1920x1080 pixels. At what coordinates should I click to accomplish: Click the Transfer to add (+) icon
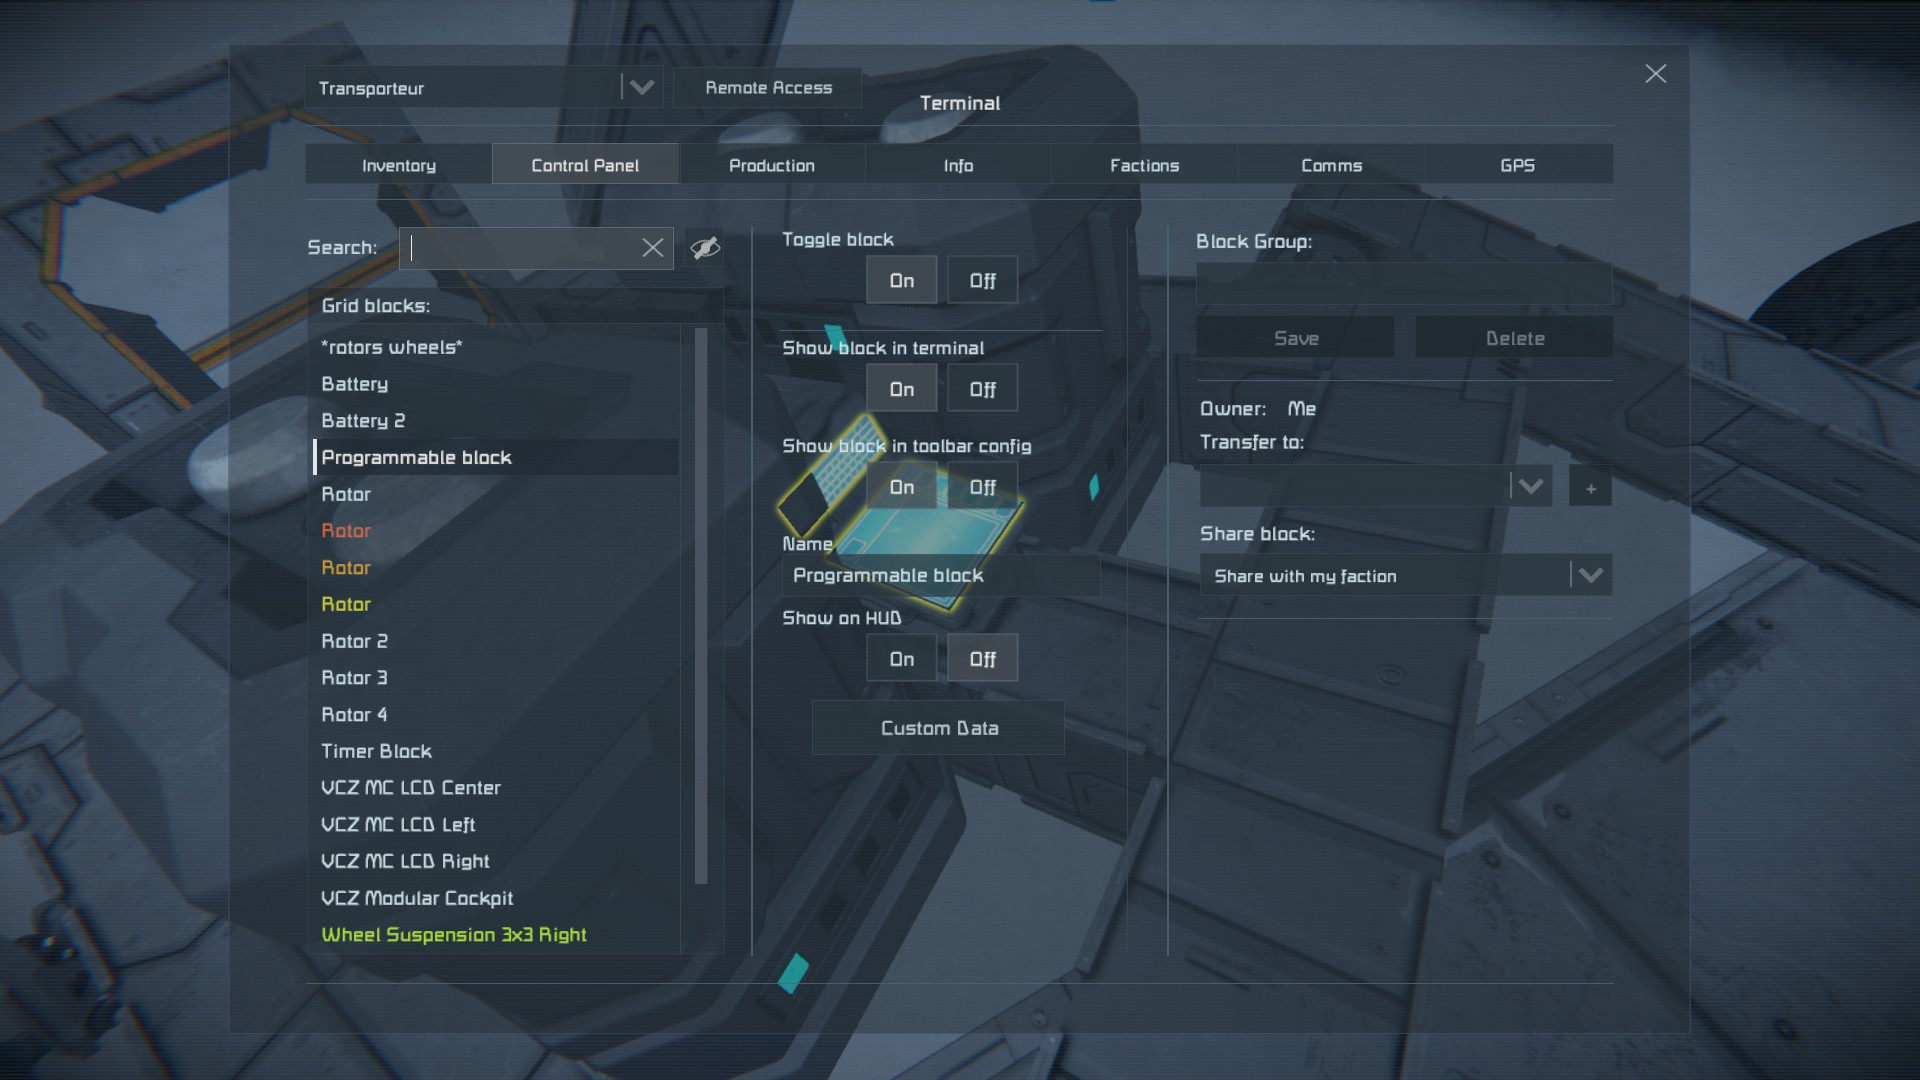pos(1590,487)
